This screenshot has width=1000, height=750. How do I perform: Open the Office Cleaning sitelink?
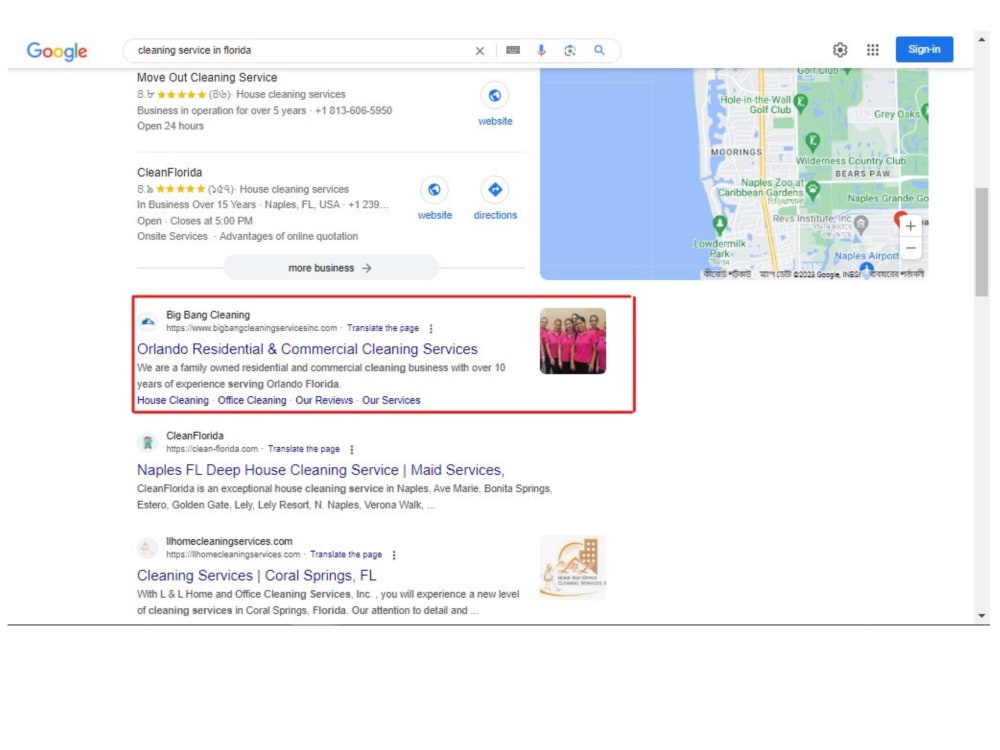click(252, 401)
